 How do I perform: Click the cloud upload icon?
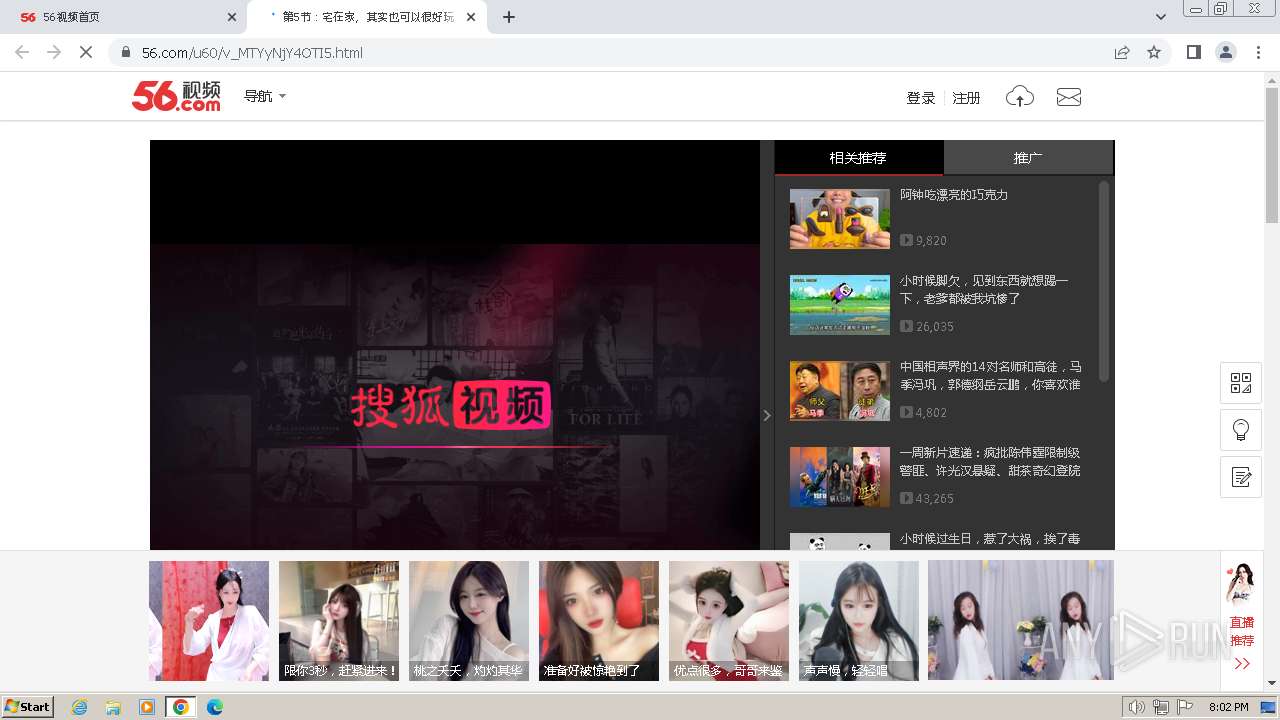(1020, 96)
